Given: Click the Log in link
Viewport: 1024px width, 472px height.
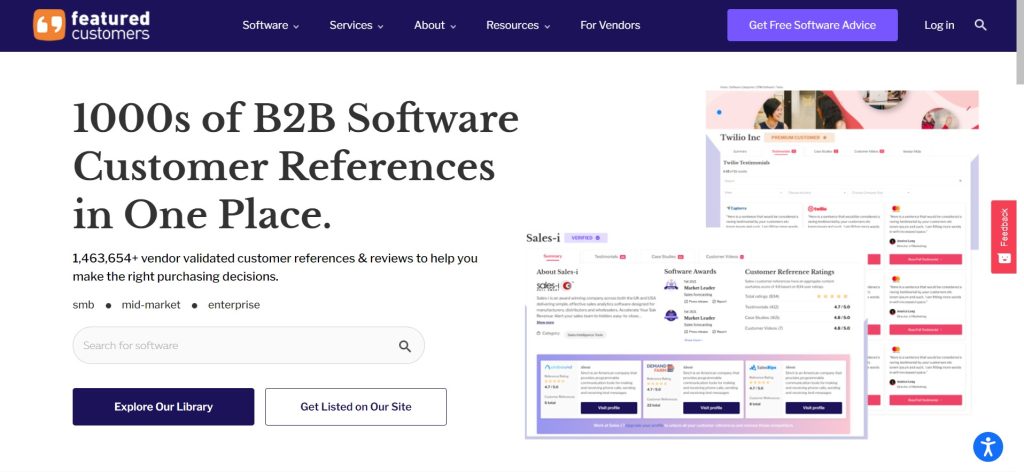Looking at the screenshot, I should (x=939, y=25).
